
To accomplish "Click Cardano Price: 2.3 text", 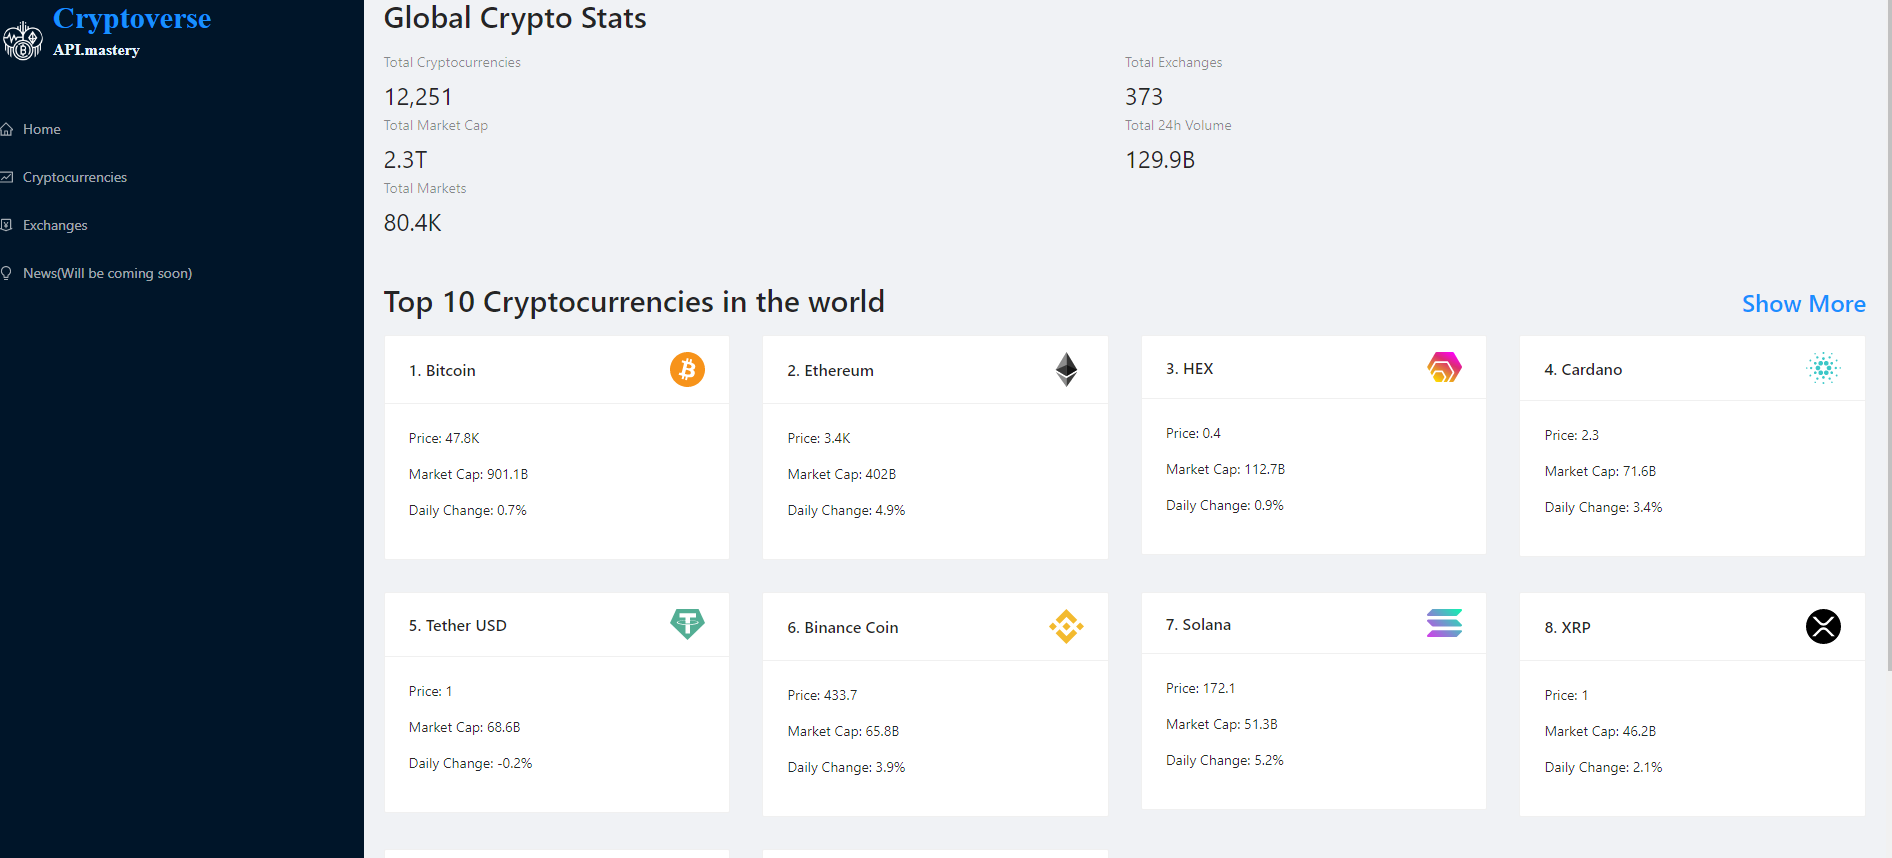I will point(1571,435).
